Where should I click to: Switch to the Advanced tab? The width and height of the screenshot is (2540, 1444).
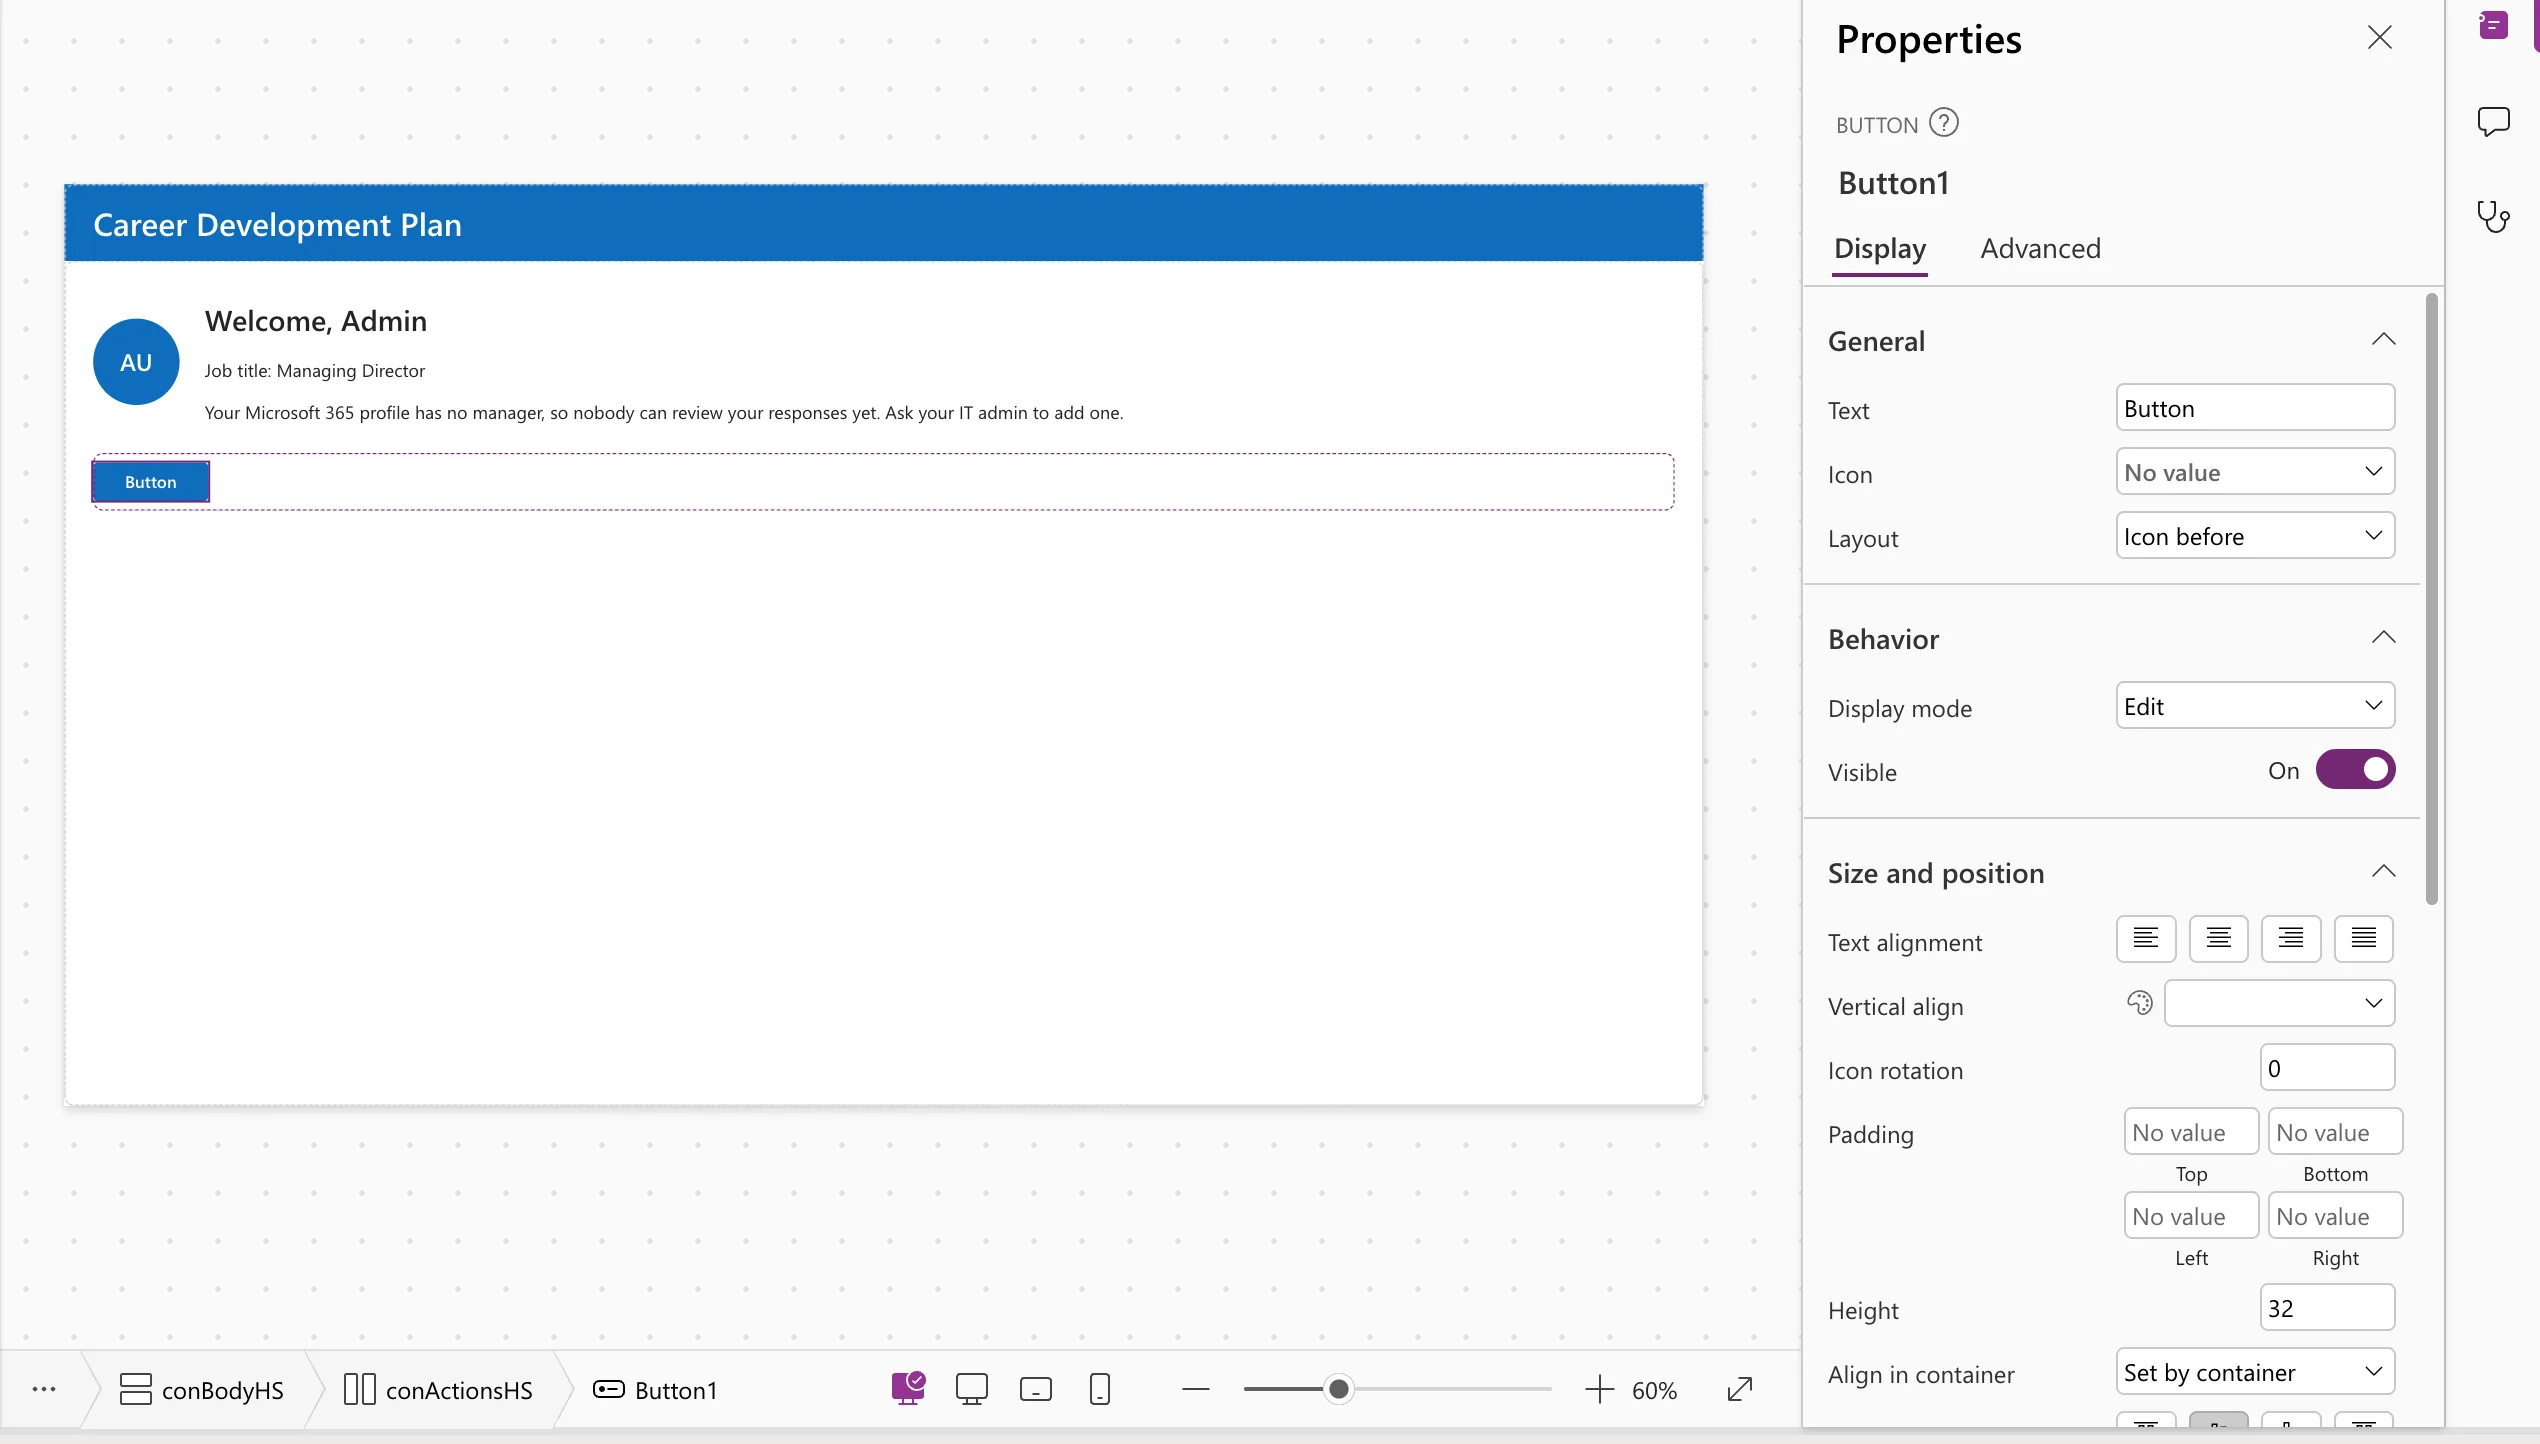tap(2040, 248)
